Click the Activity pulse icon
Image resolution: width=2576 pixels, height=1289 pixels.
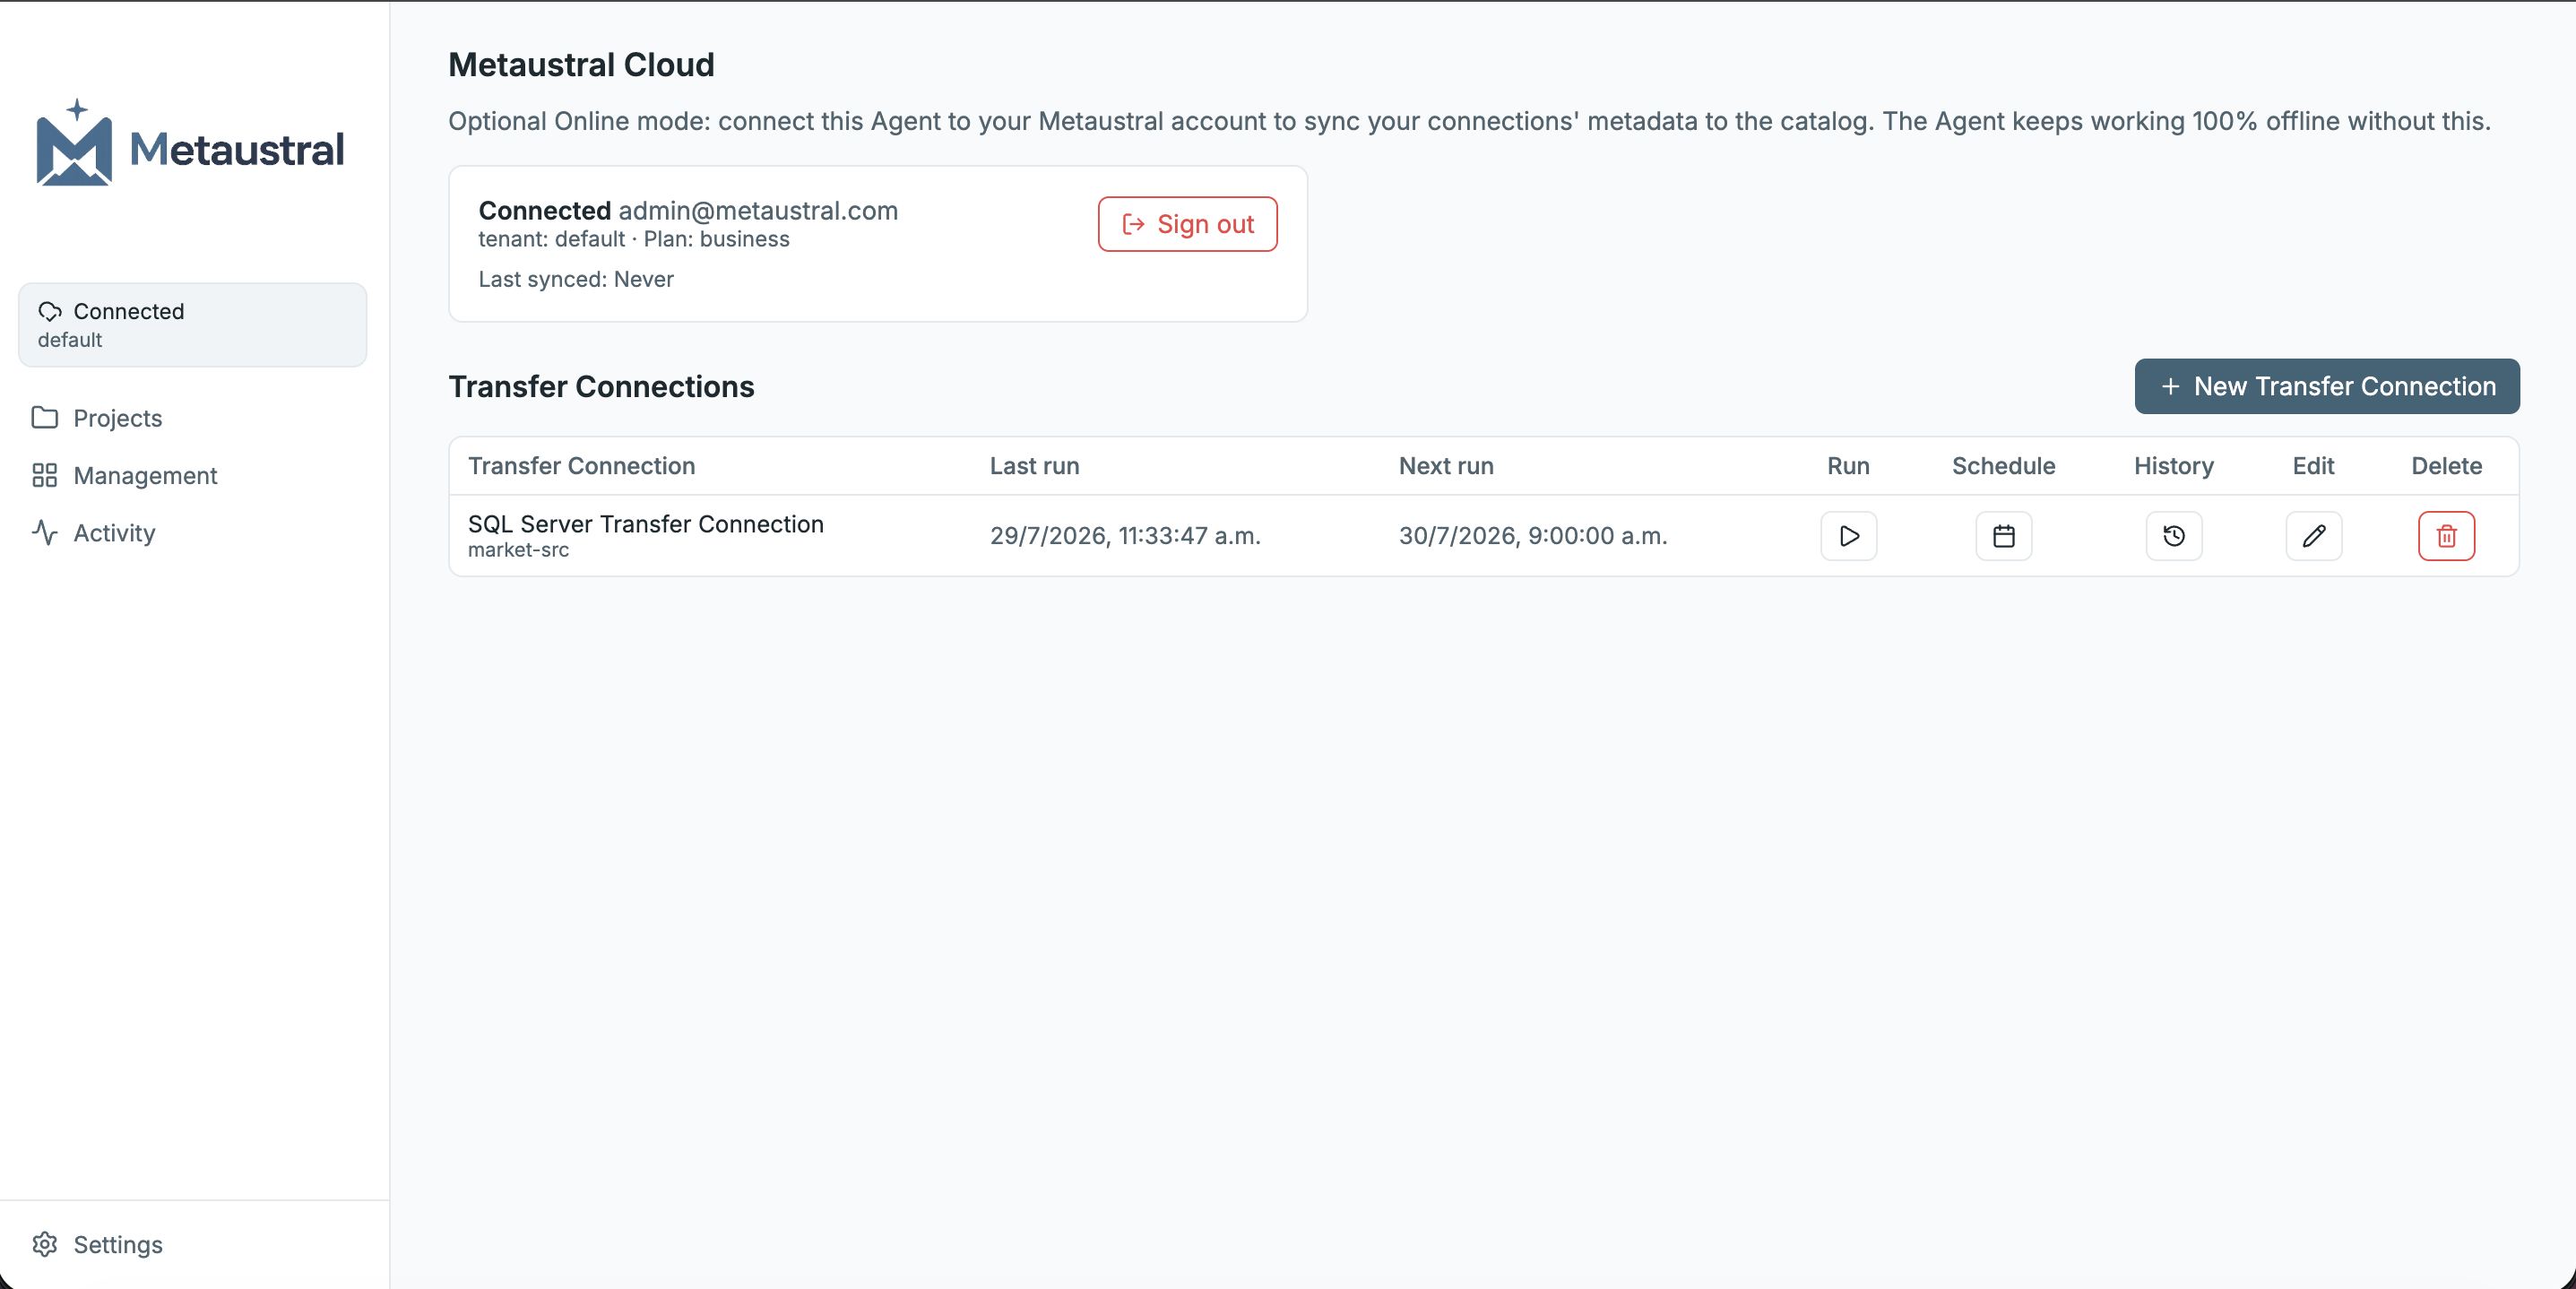[45, 532]
